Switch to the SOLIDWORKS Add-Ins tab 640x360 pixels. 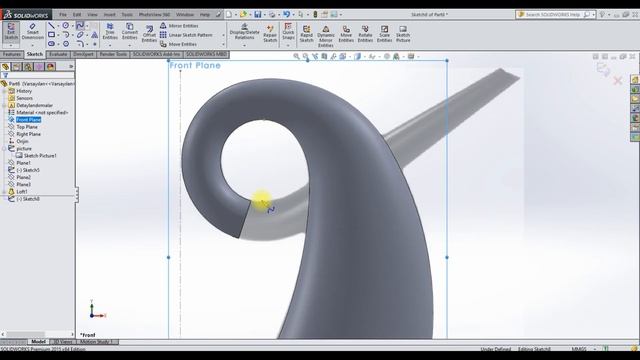tap(156, 54)
